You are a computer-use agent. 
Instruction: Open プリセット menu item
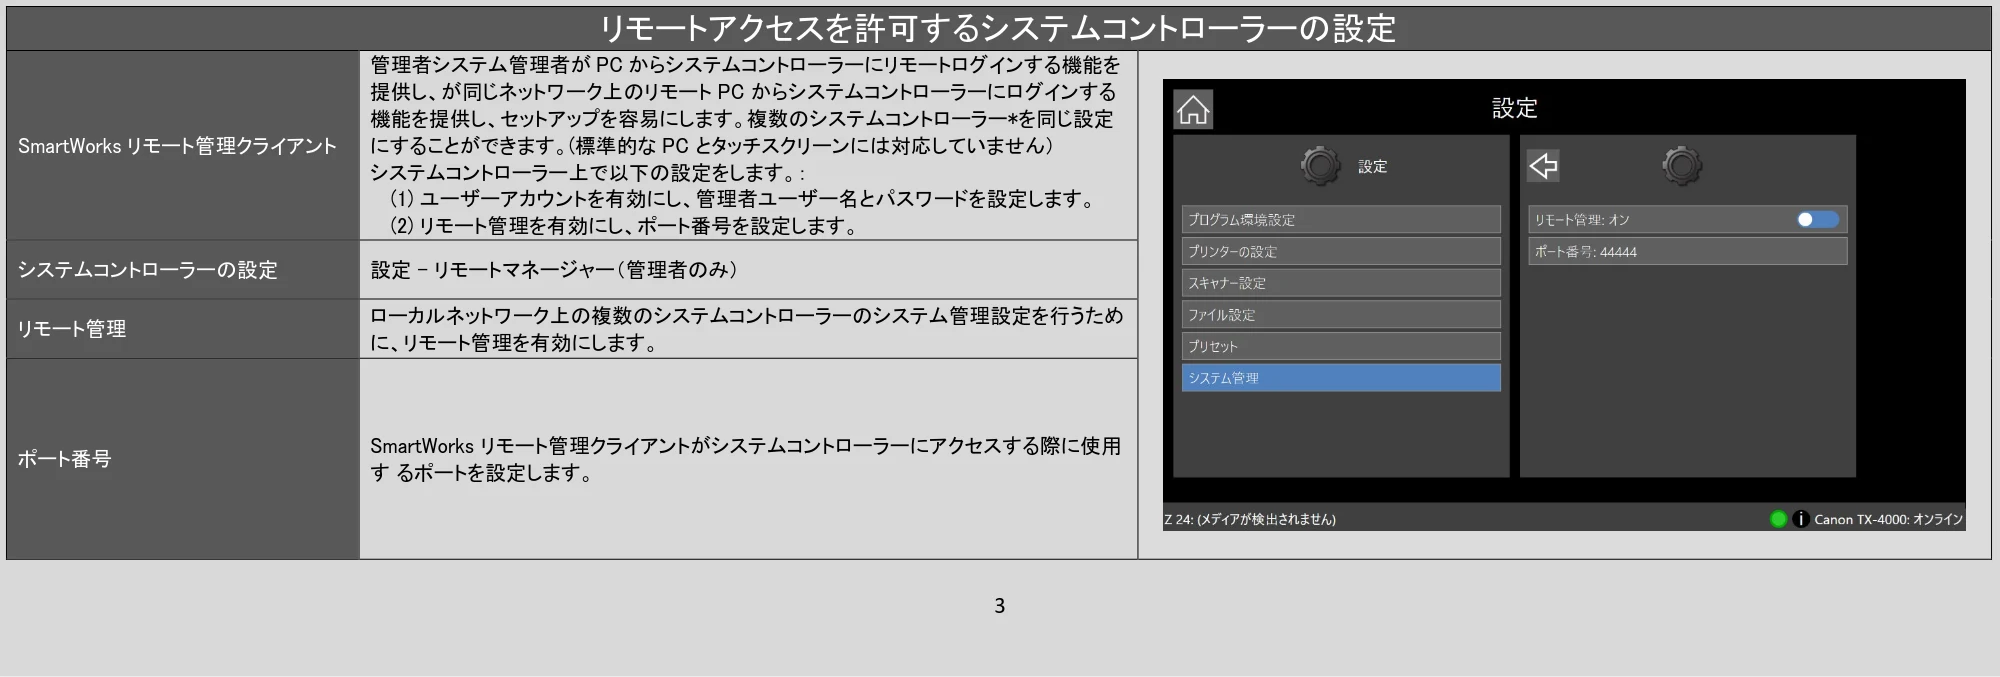click(x=1341, y=346)
